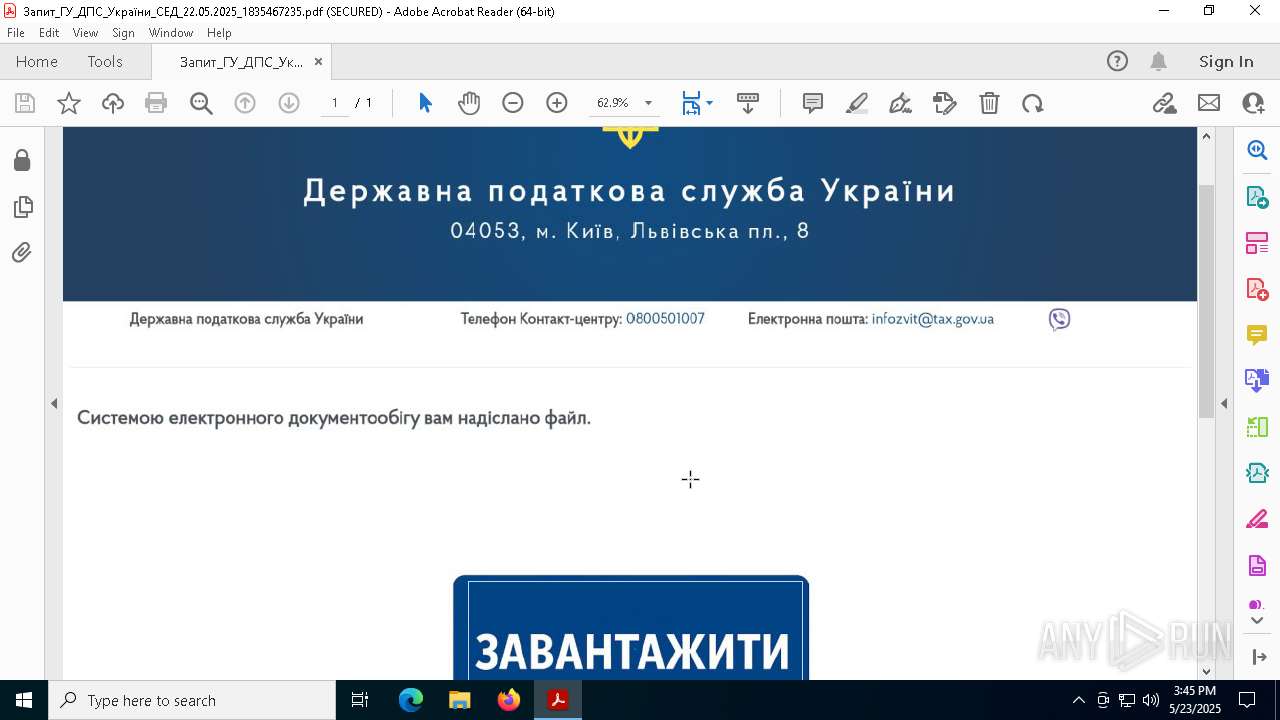1280x720 pixels.
Task: Open the Window menu
Action: [171, 33]
